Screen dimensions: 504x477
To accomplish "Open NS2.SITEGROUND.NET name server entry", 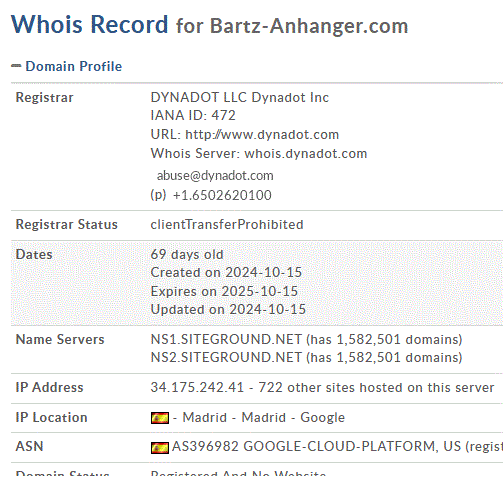I will click(226, 357).
